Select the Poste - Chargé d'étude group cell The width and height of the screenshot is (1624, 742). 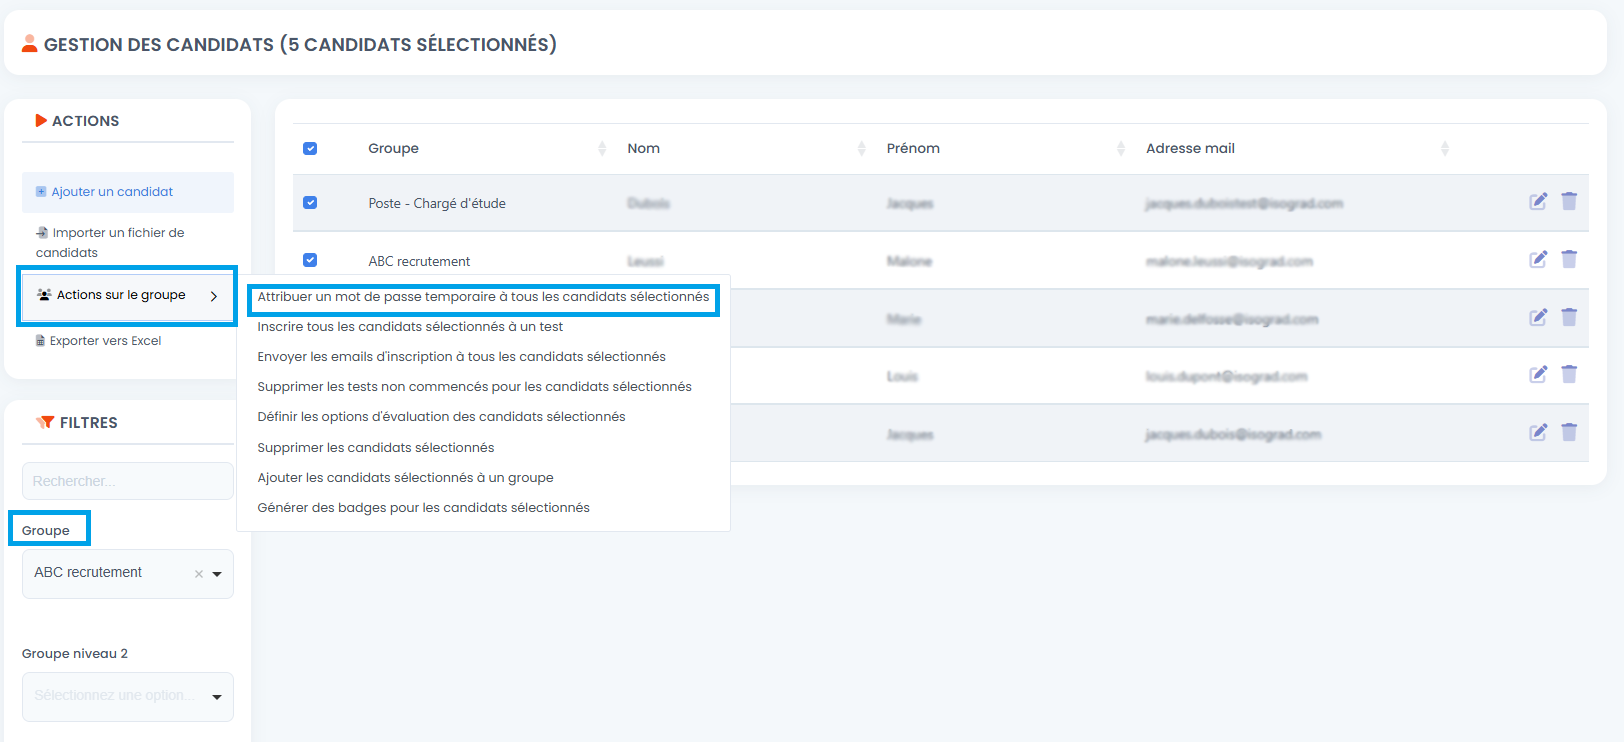click(x=437, y=203)
